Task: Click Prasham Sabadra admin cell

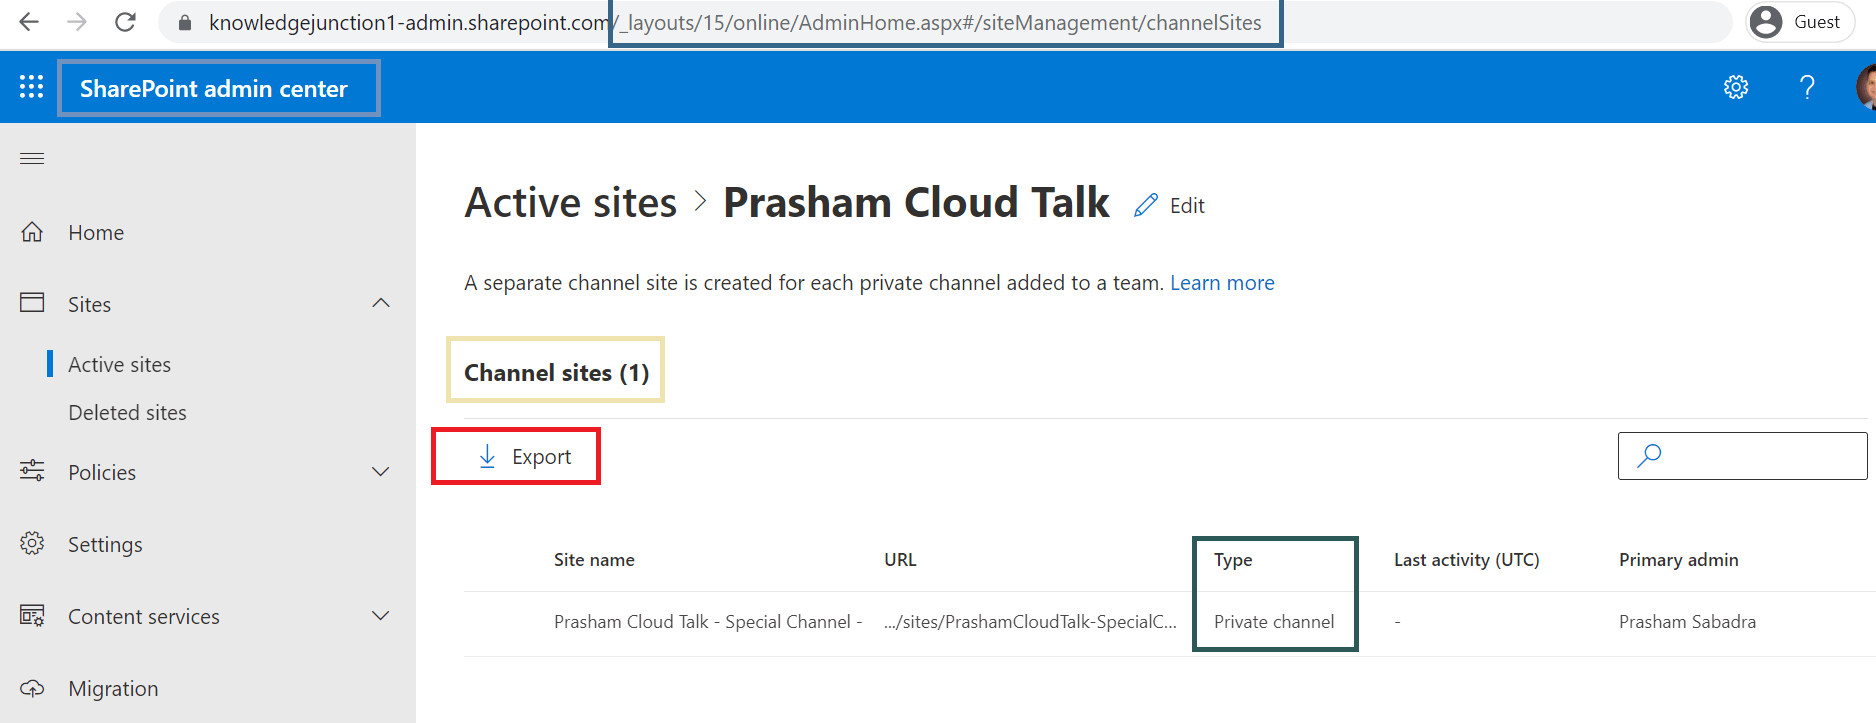Action: [1687, 621]
